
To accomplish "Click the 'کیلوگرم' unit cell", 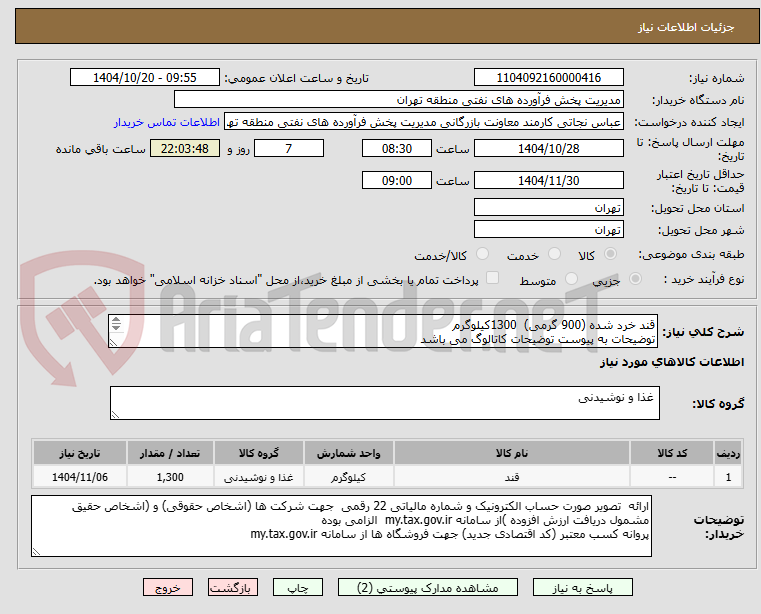I will click(348, 477).
